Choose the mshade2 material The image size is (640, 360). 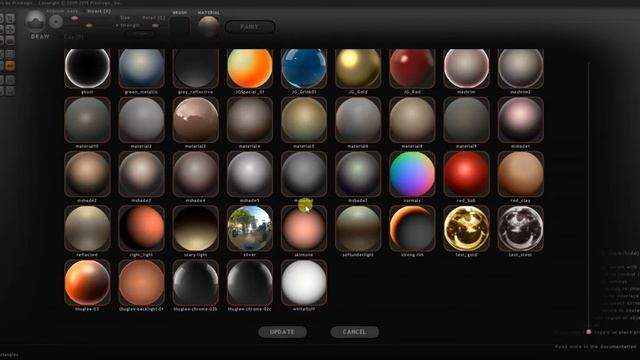[x=87, y=174]
